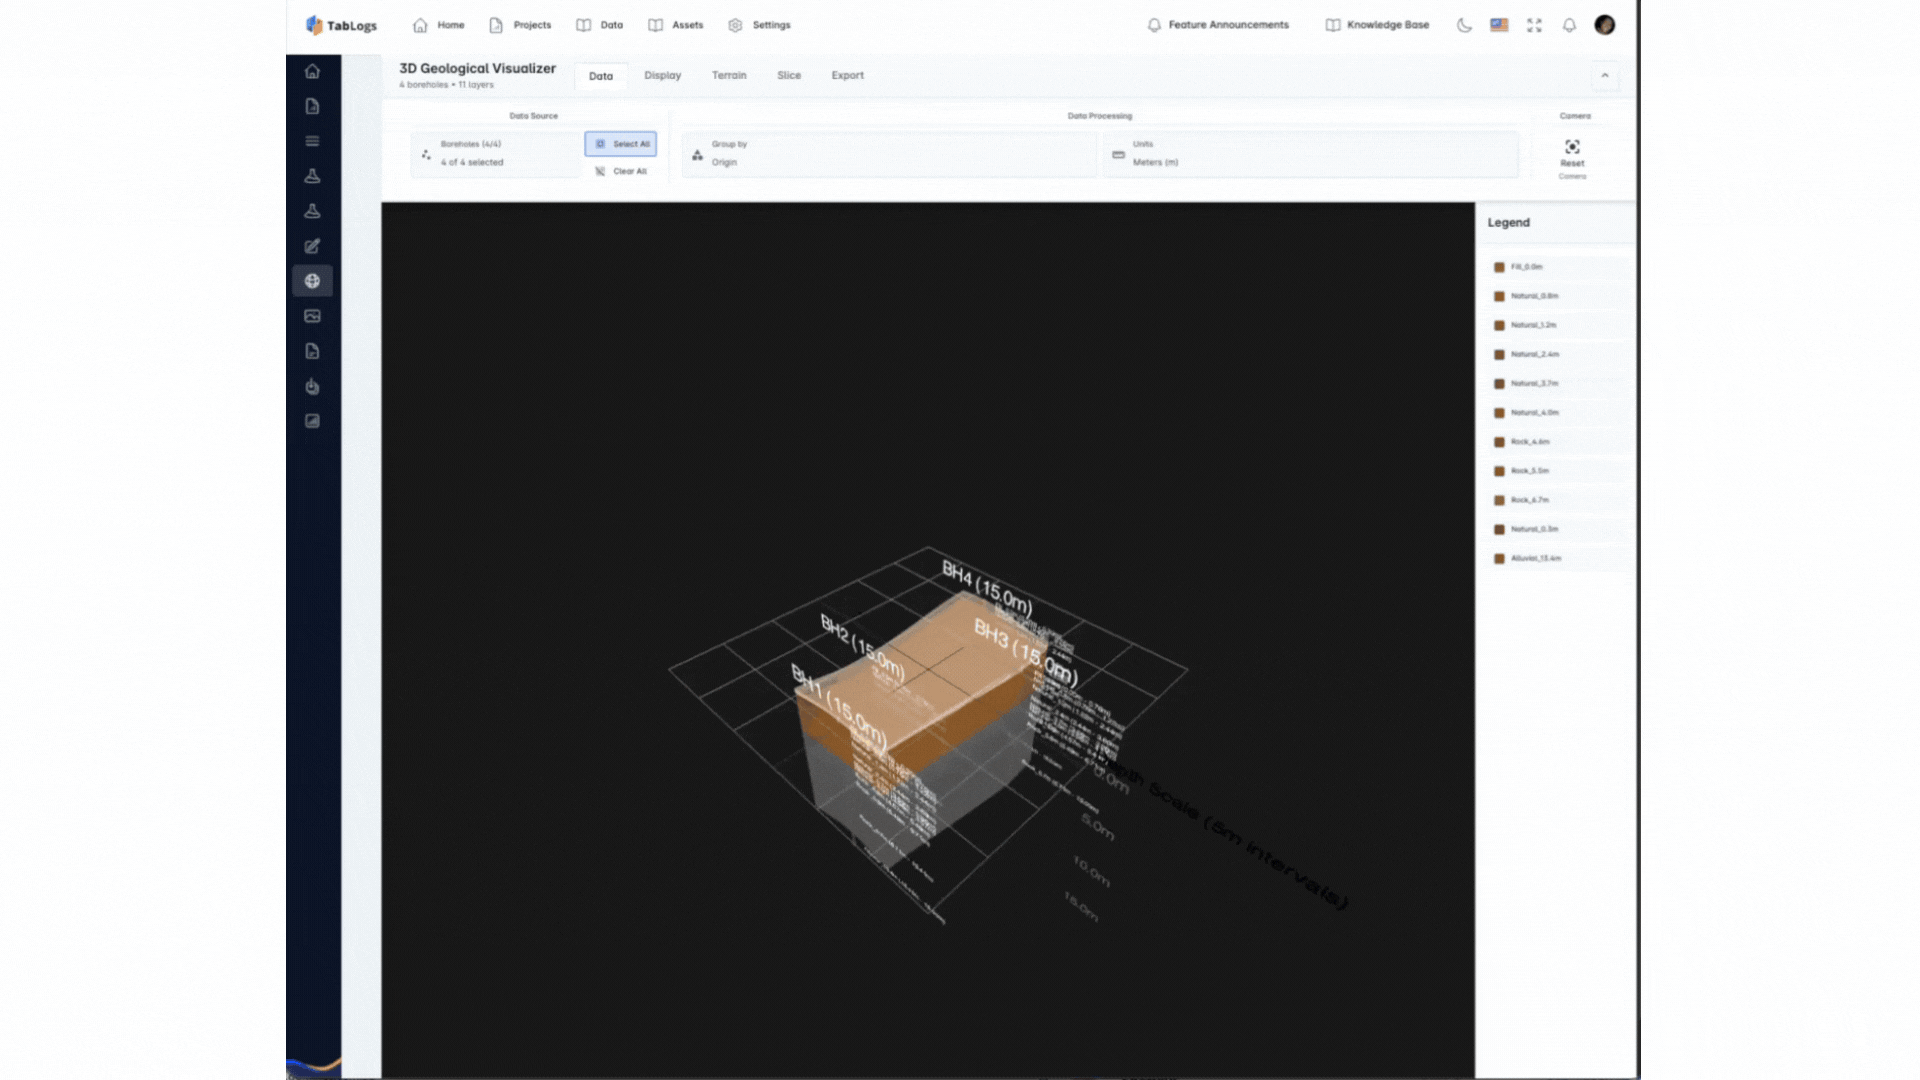
Task: Switch to the Slice tab
Action: pos(789,75)
